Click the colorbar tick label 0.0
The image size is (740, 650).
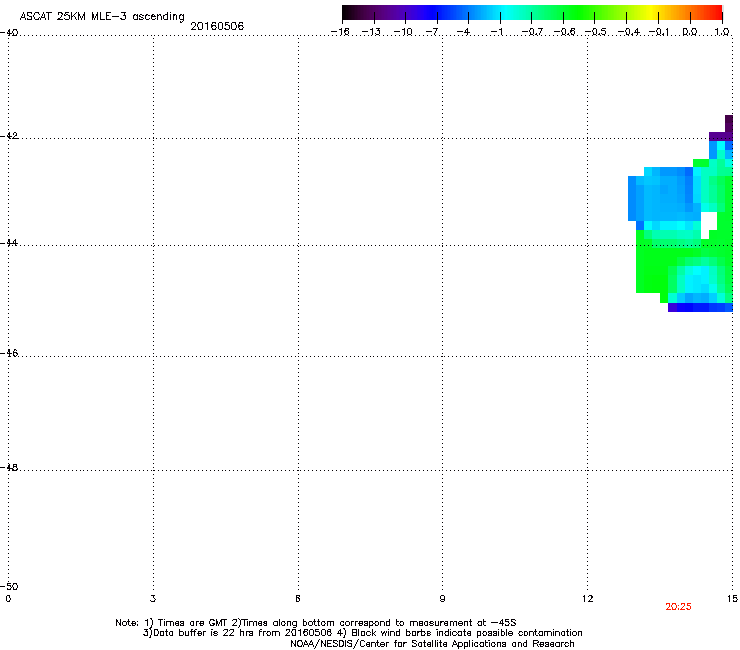[690, 32]
